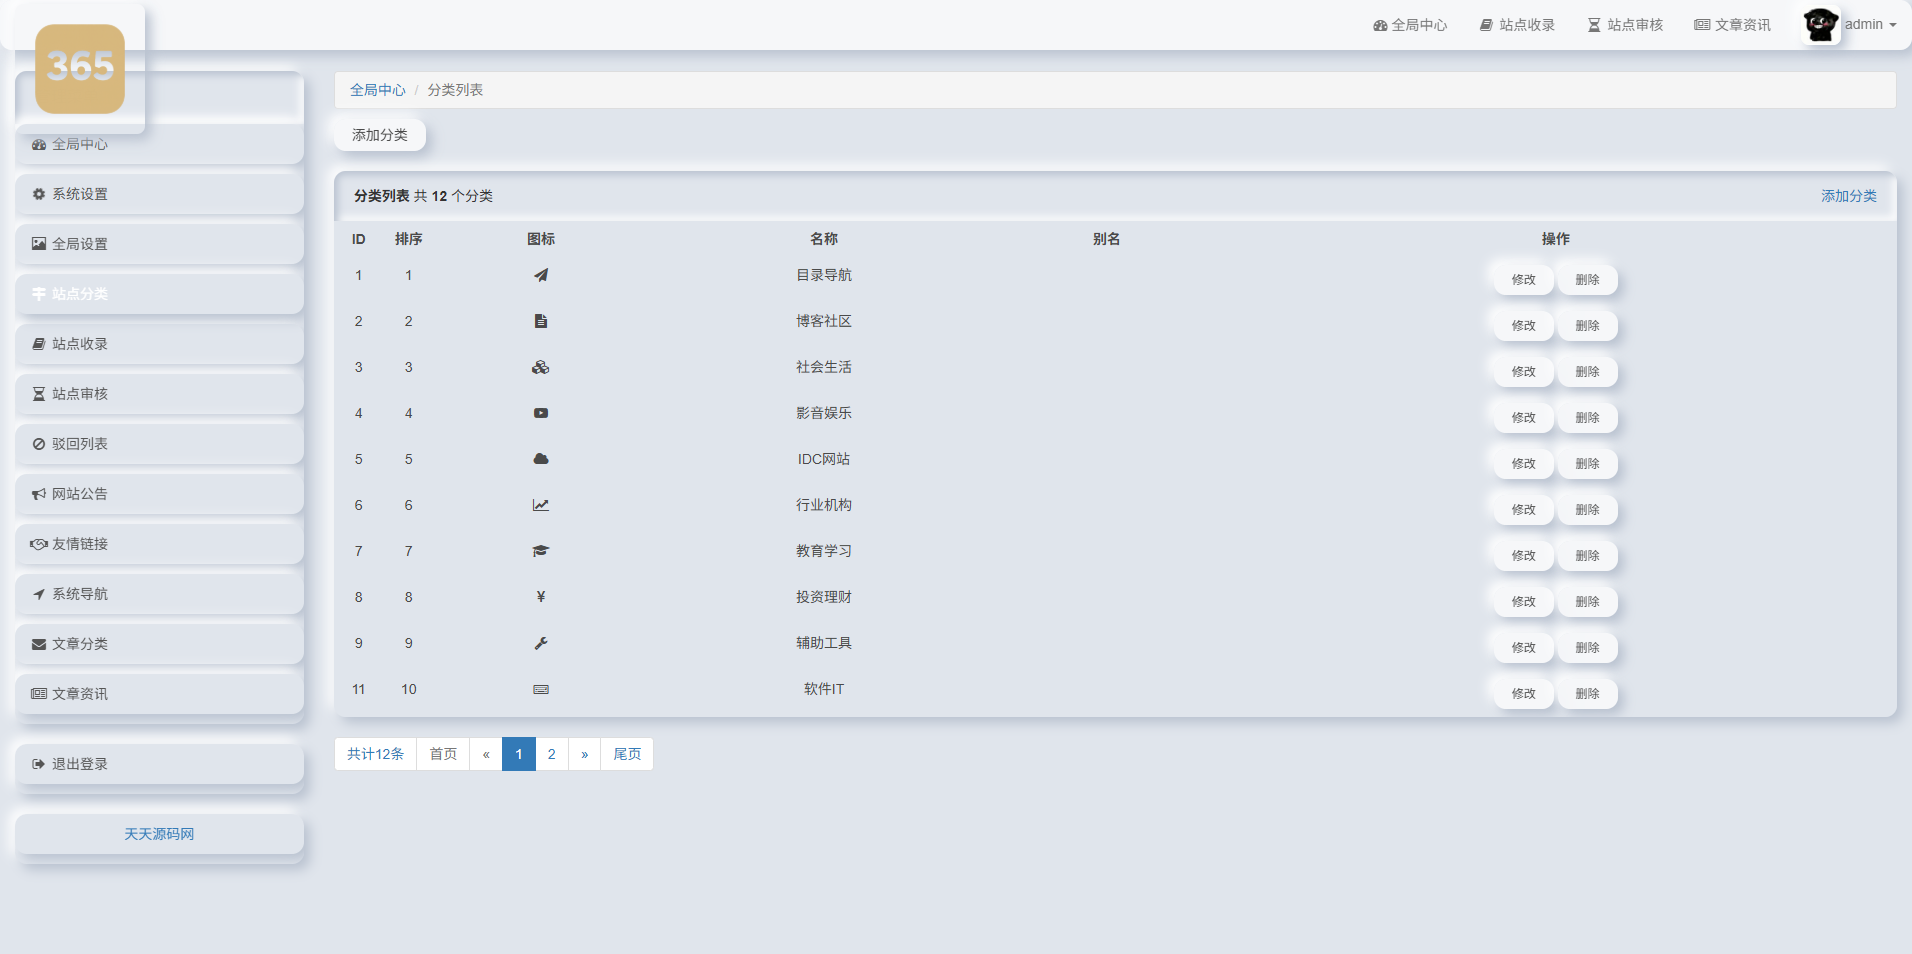The height and width of the screenshot is (954, 1912).
Task: Click the « previous page chevron
Action: [486, 753]
